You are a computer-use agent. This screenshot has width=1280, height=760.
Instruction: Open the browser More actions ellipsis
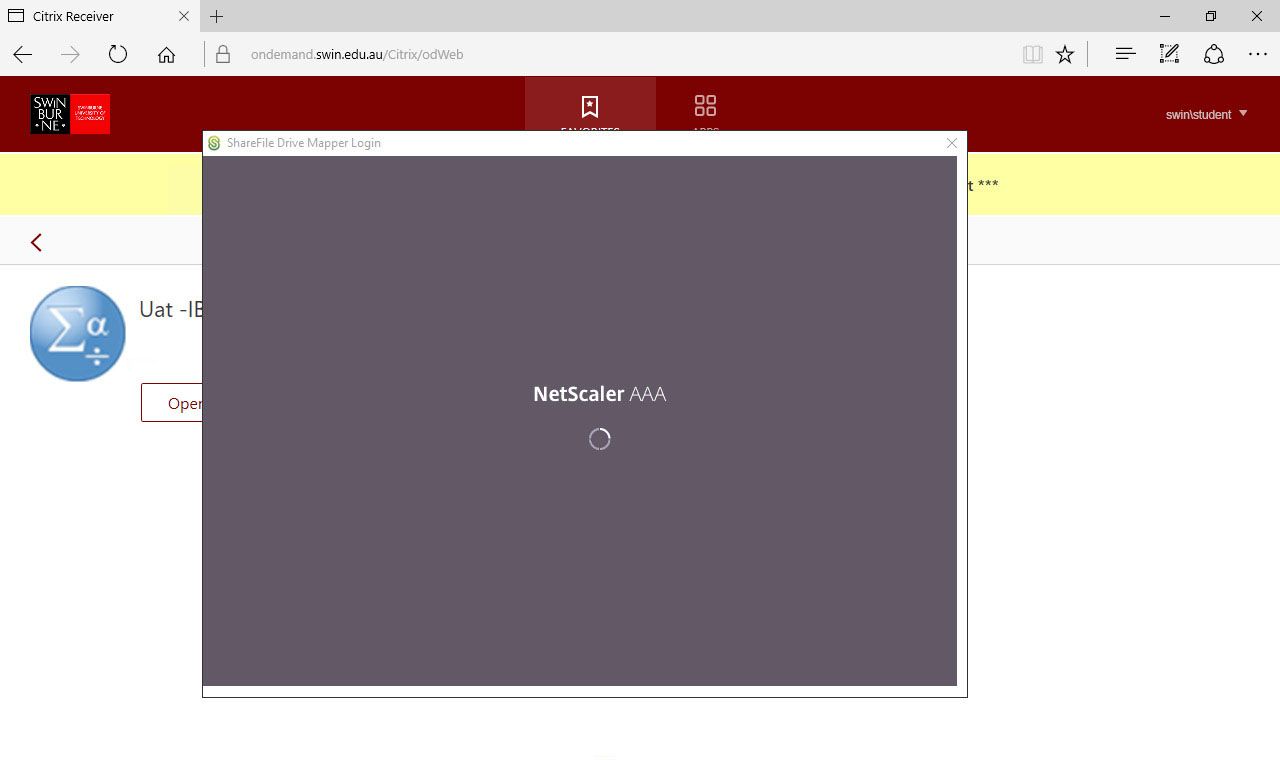point(1257,55)
